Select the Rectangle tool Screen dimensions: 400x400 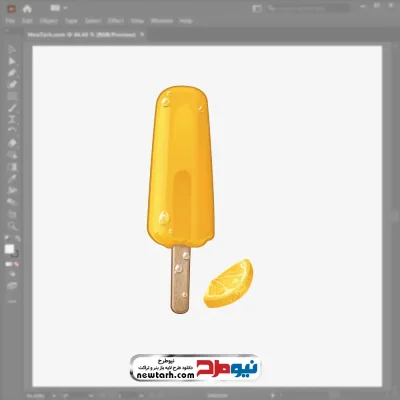(12, 96)
